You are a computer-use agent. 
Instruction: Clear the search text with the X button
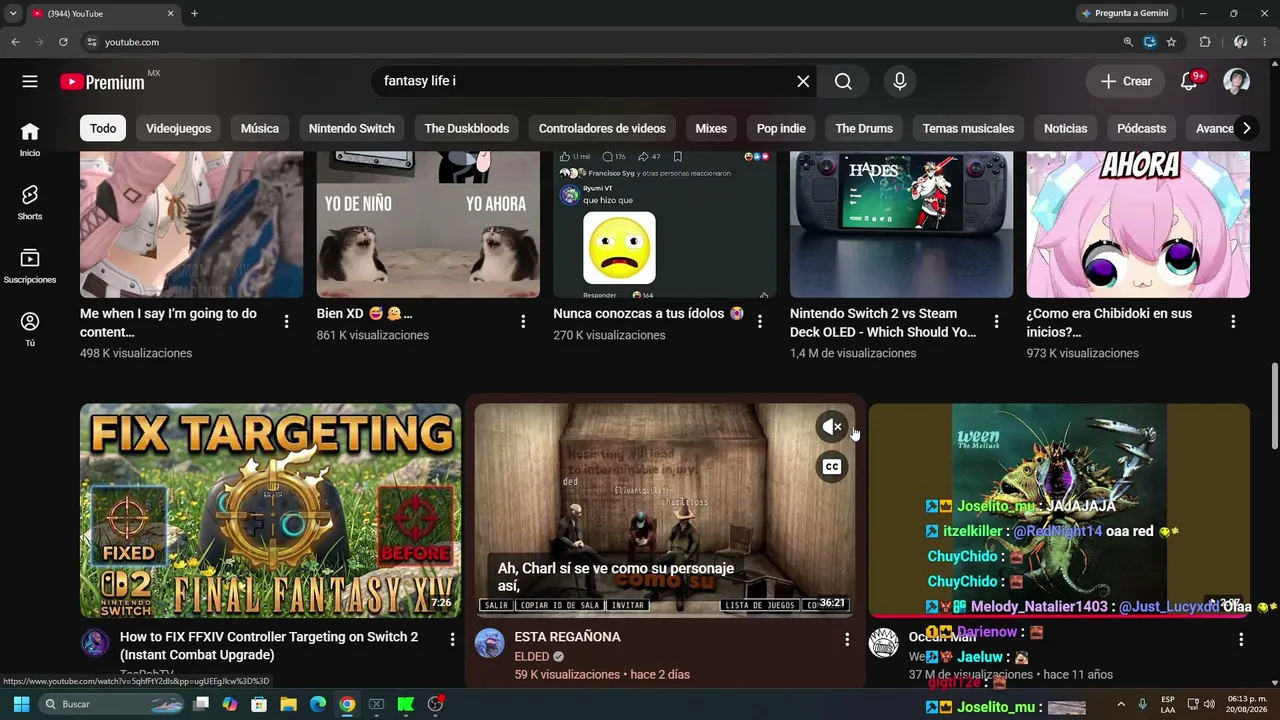pos(803,81)
